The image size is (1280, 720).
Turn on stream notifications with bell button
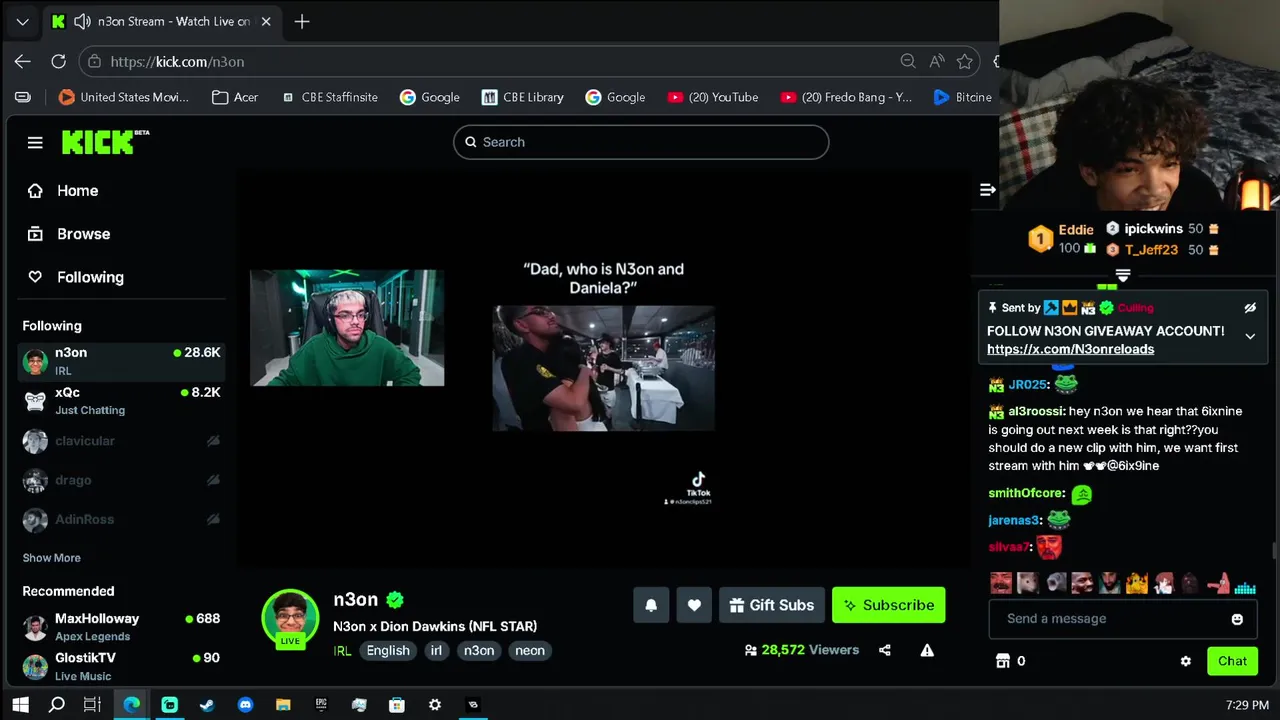651,605
